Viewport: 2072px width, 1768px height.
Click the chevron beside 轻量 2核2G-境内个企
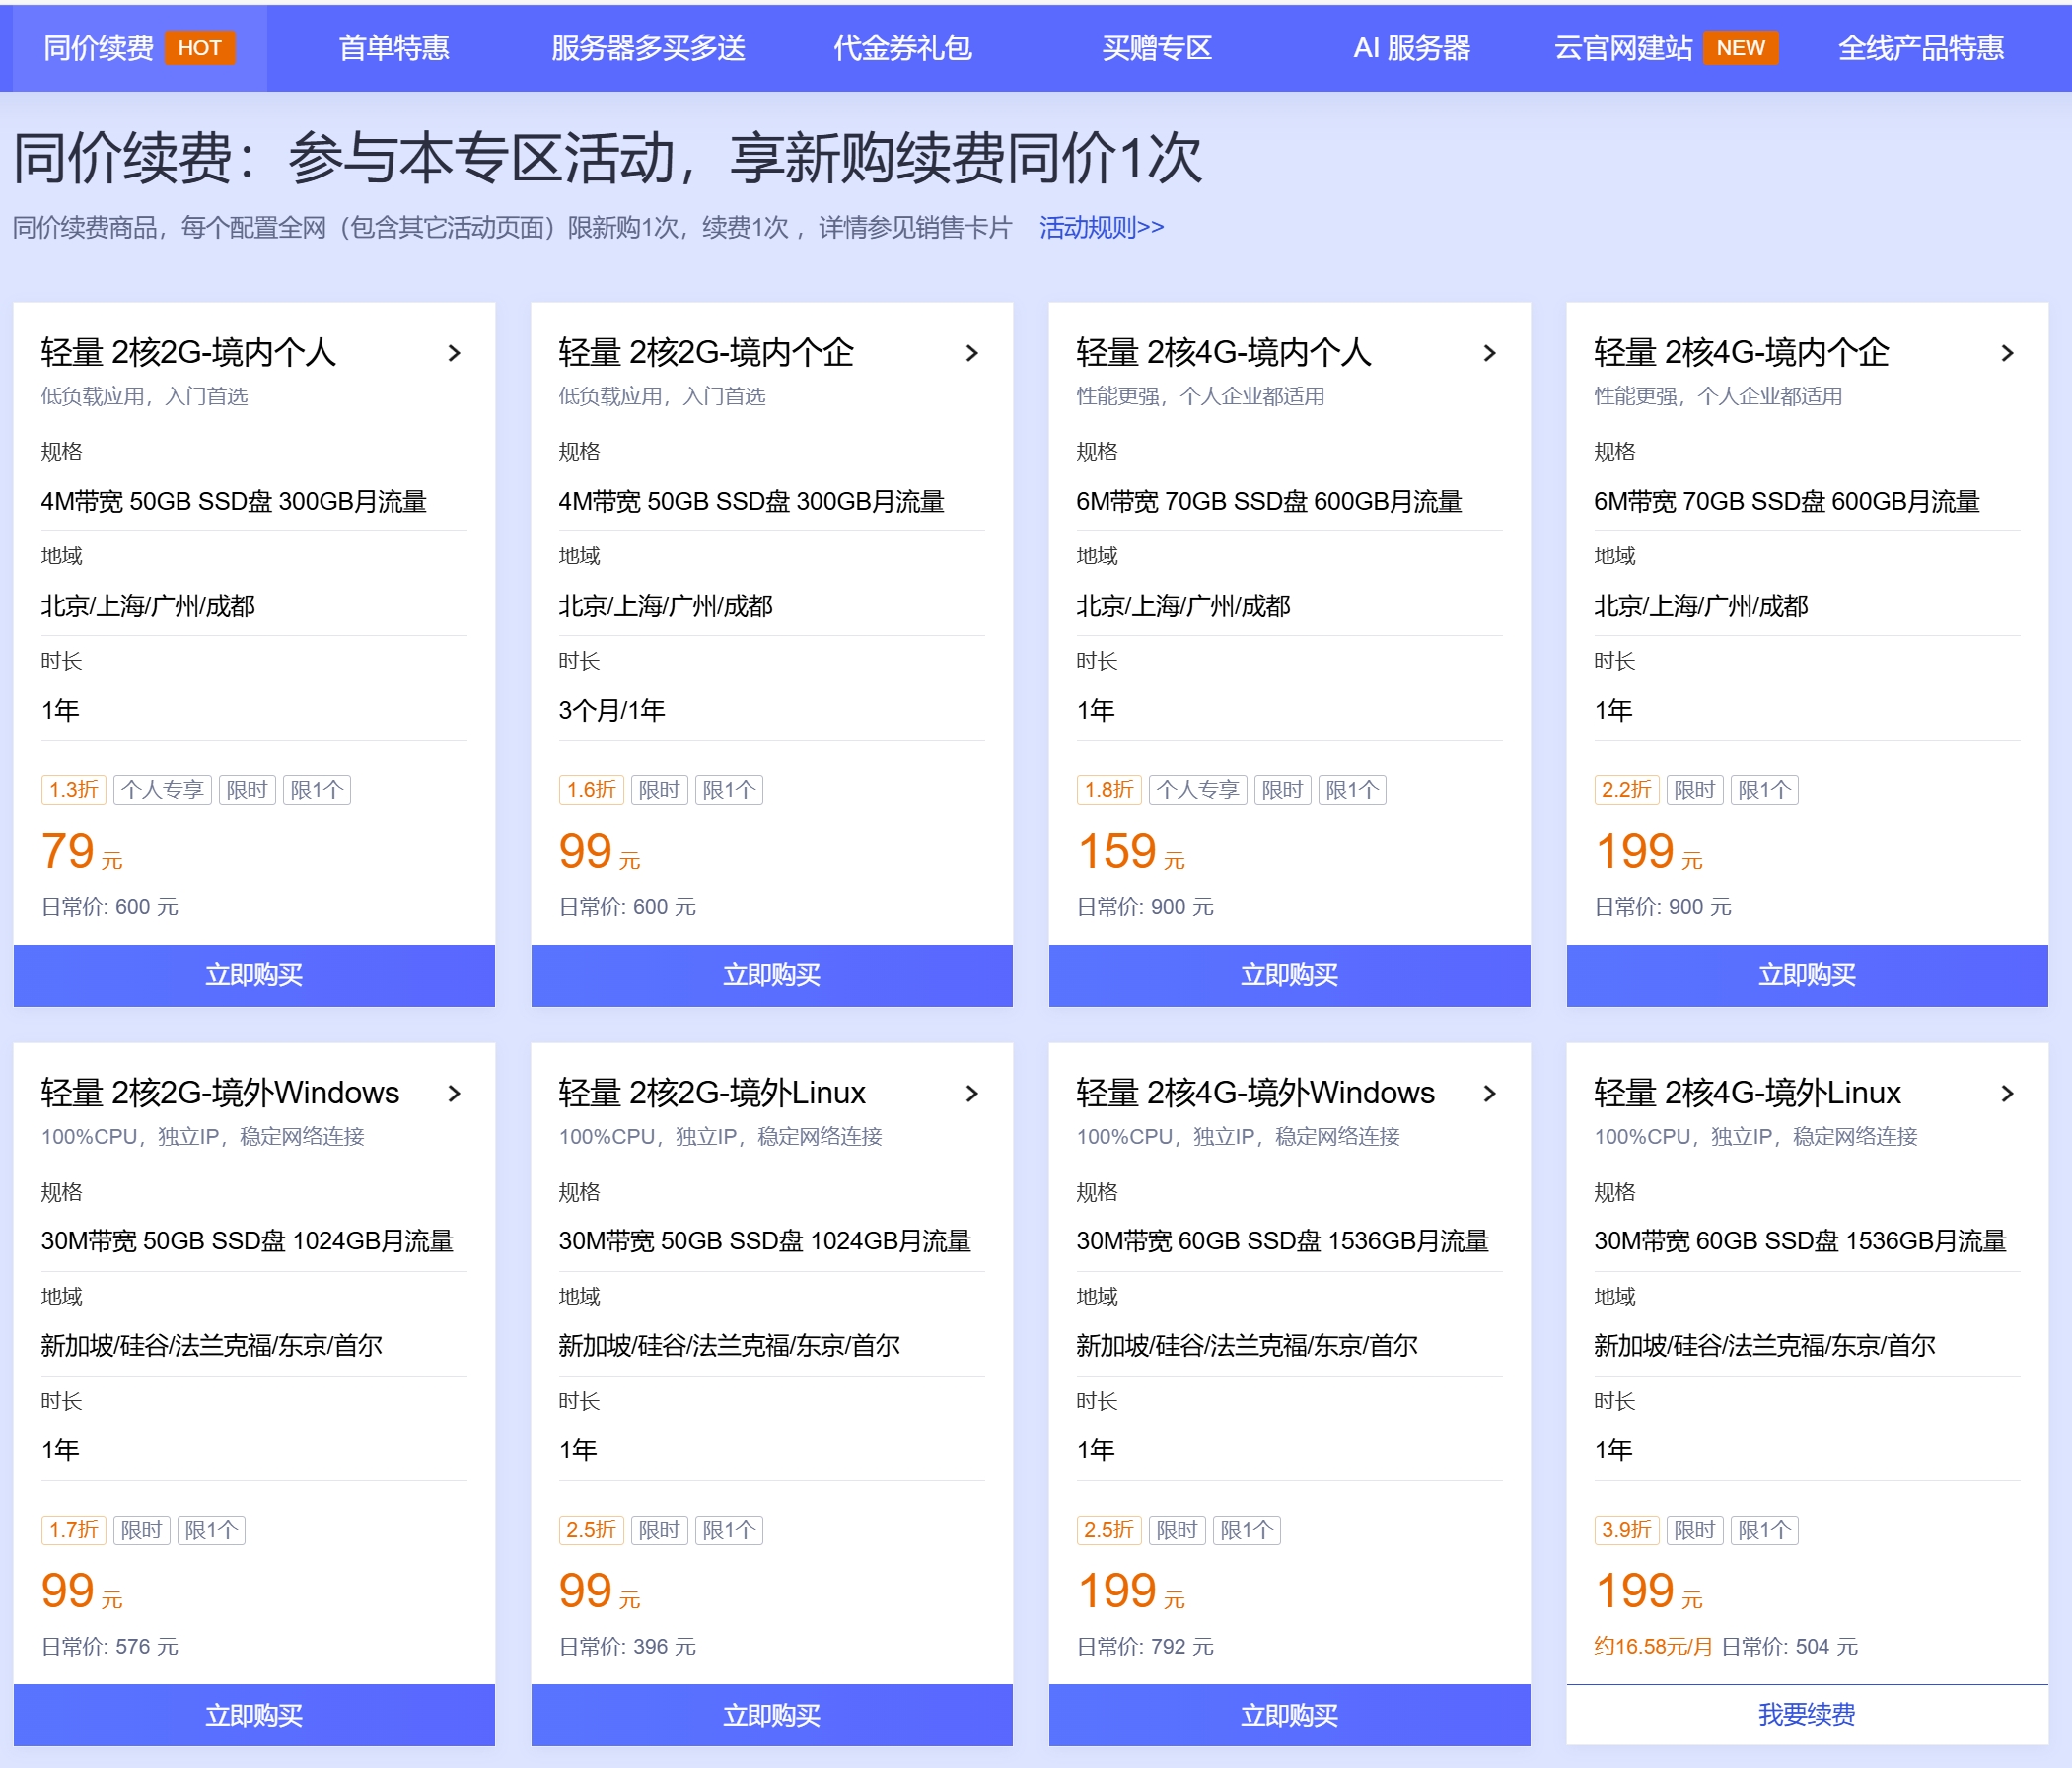[x=971, y=353]
